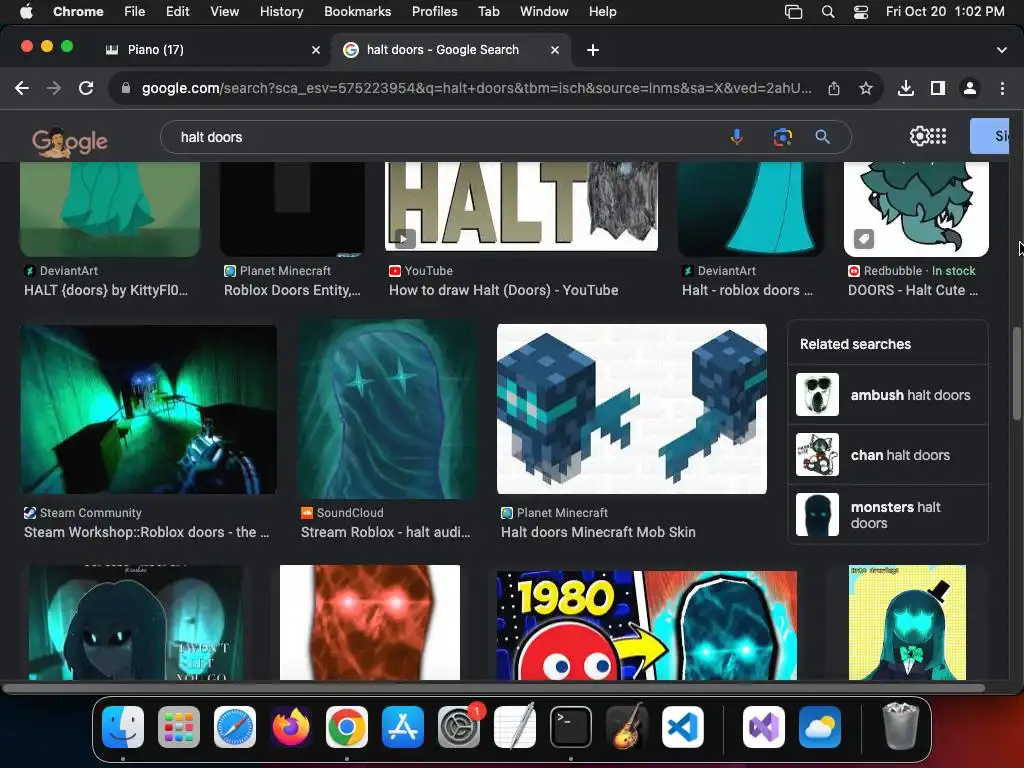Open the Profiles menu
This screenshot has width=1024, height=768.
[434, 11]
